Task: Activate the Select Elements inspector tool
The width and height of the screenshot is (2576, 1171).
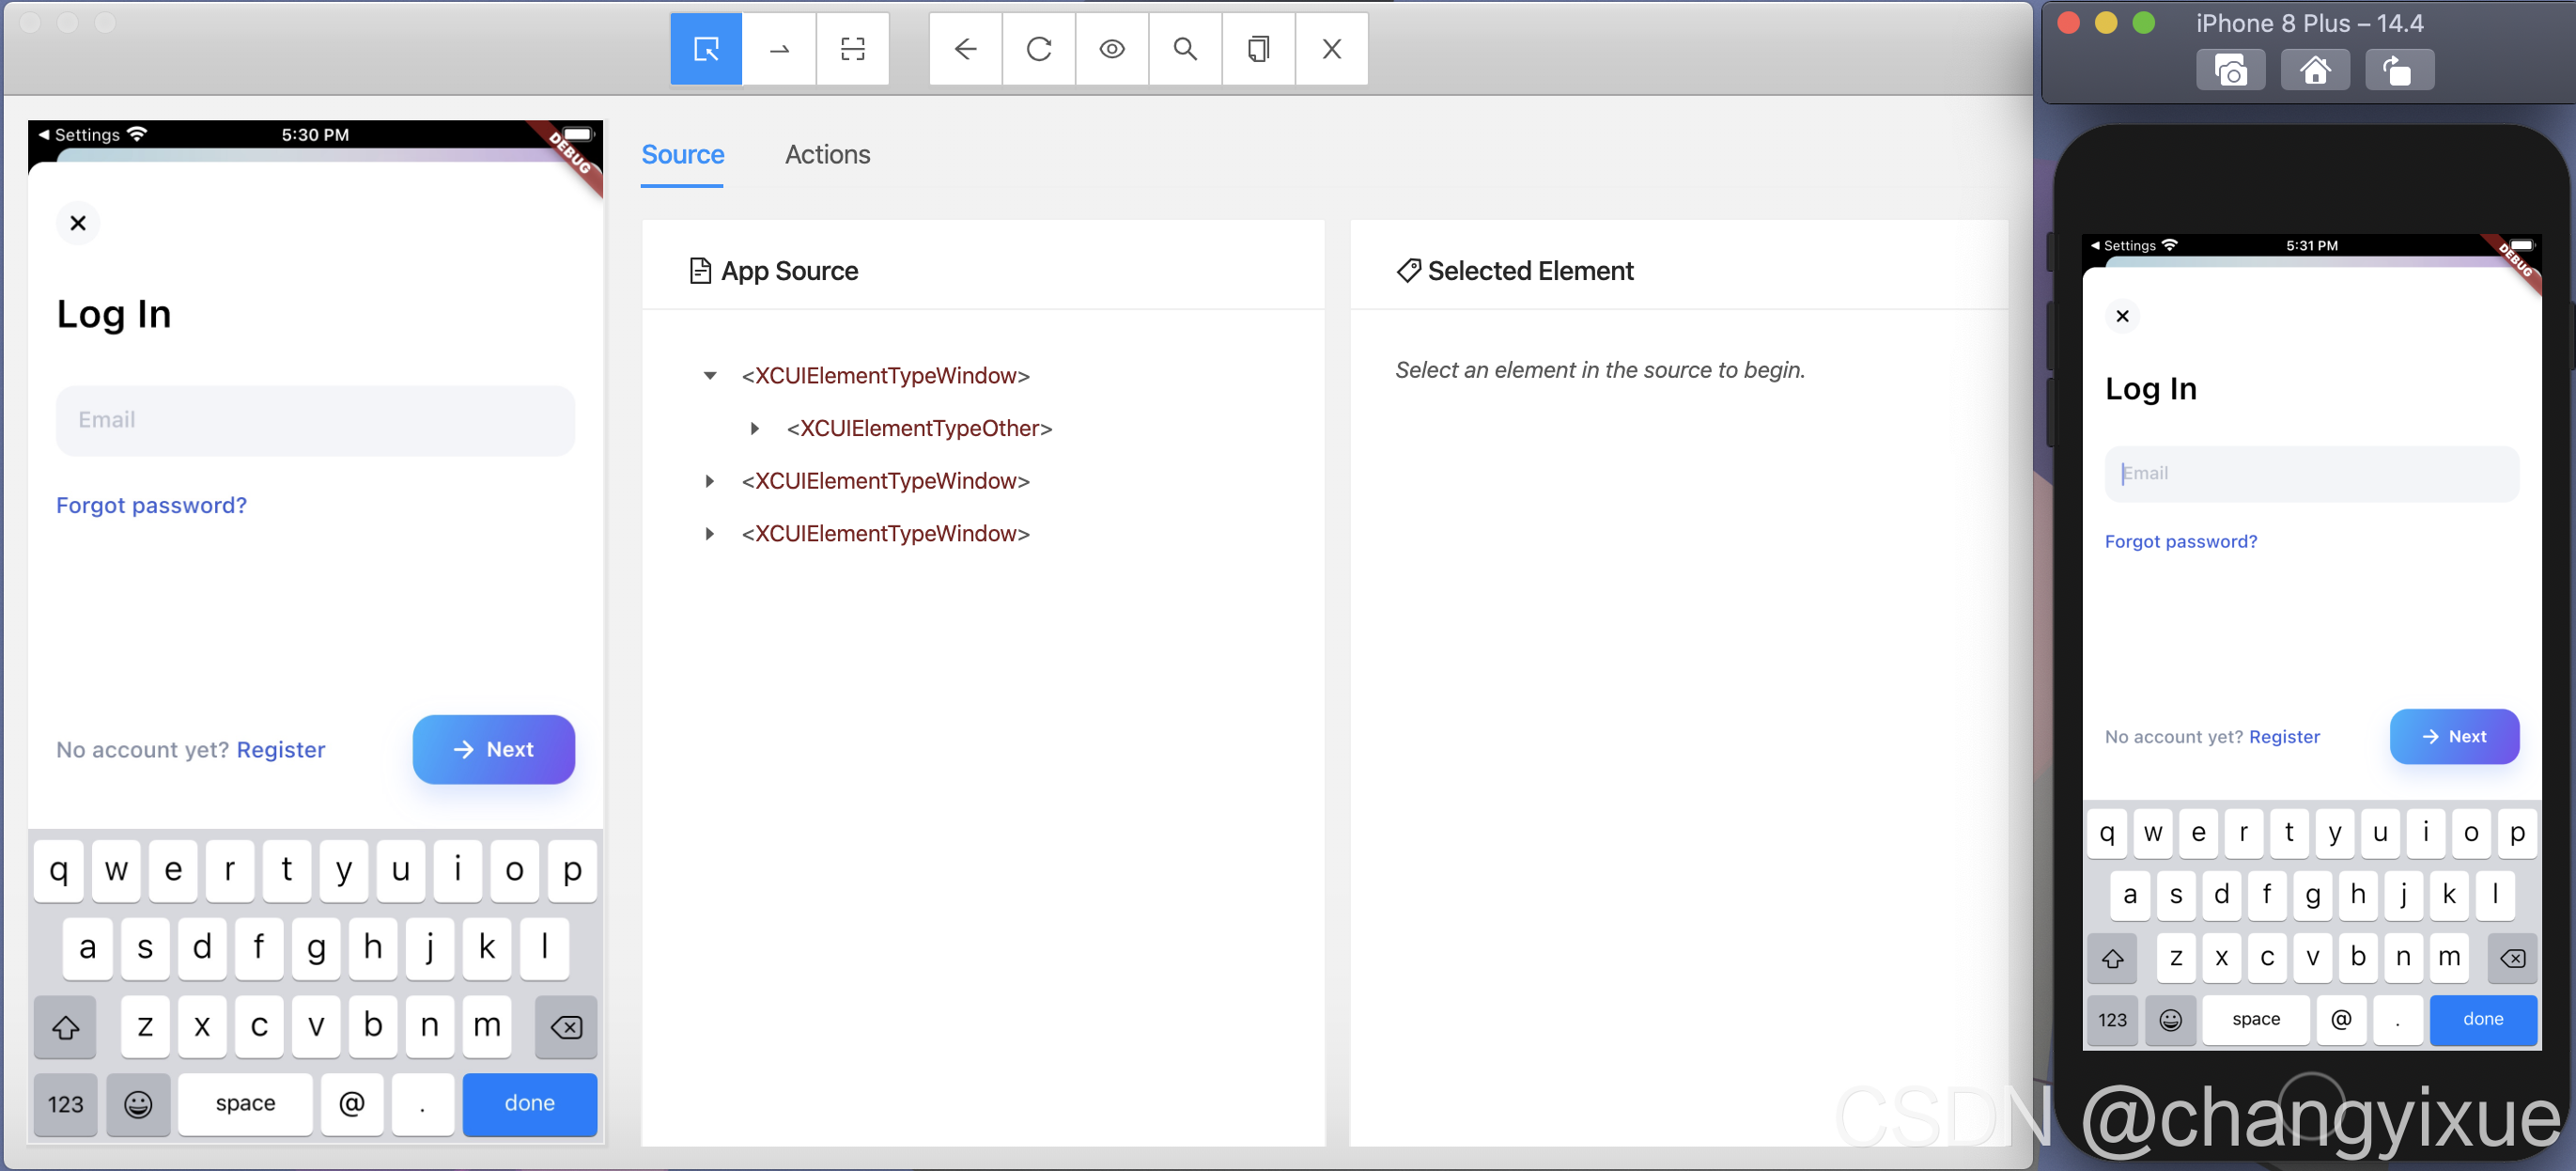Action: click(706, 48)
